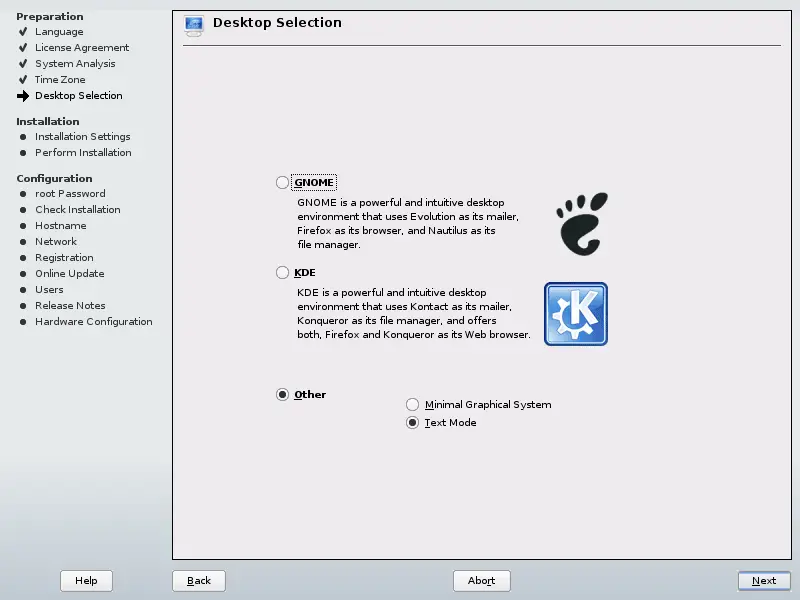This screenshot has width=800, height=600.
Task: Click the checkmark next to License Agreement
Action: [x=23, y=47]
